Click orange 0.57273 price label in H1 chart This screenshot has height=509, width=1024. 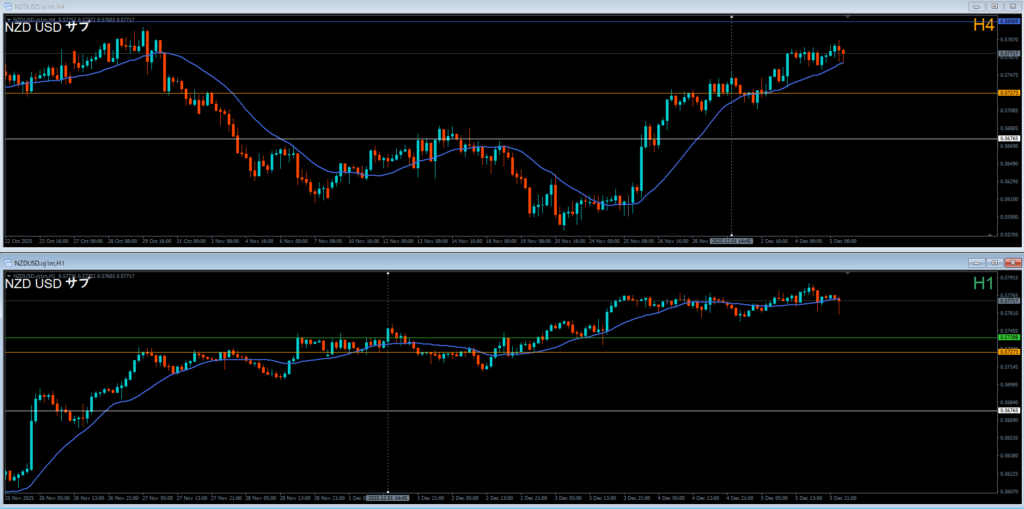tap(1008, 352)
